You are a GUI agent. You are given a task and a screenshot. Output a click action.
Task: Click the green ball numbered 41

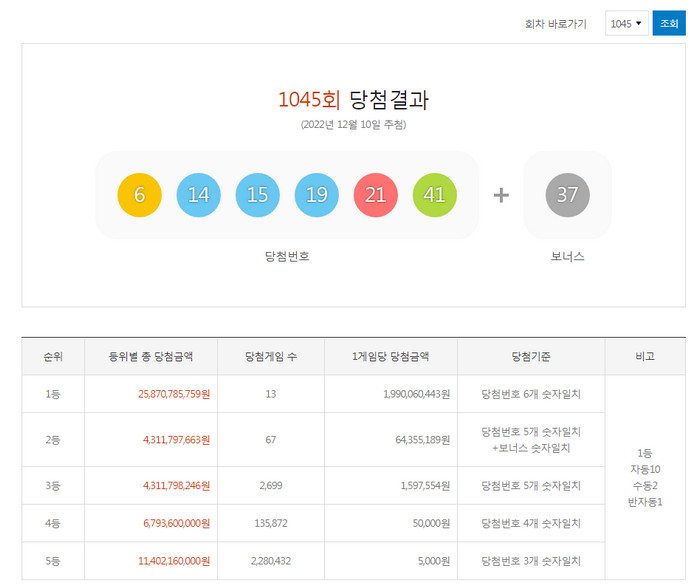[435, 195]
